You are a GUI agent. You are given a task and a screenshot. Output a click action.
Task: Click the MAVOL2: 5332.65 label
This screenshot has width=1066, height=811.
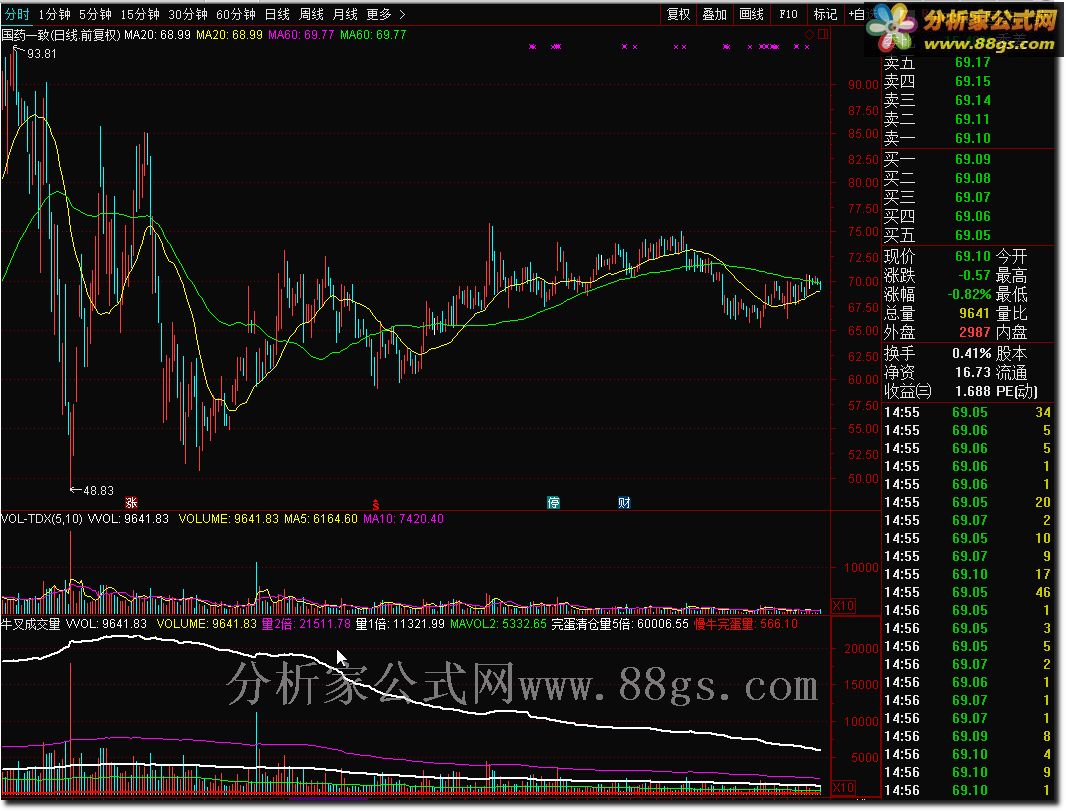point(498,623)
